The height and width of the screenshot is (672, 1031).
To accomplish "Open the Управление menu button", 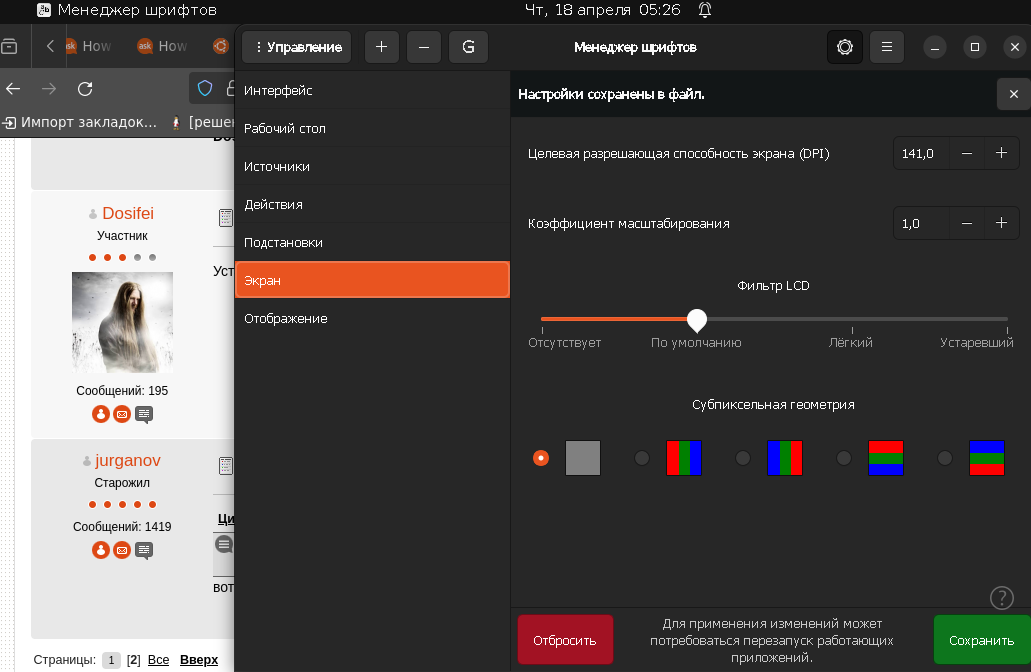I will [297, 47].
